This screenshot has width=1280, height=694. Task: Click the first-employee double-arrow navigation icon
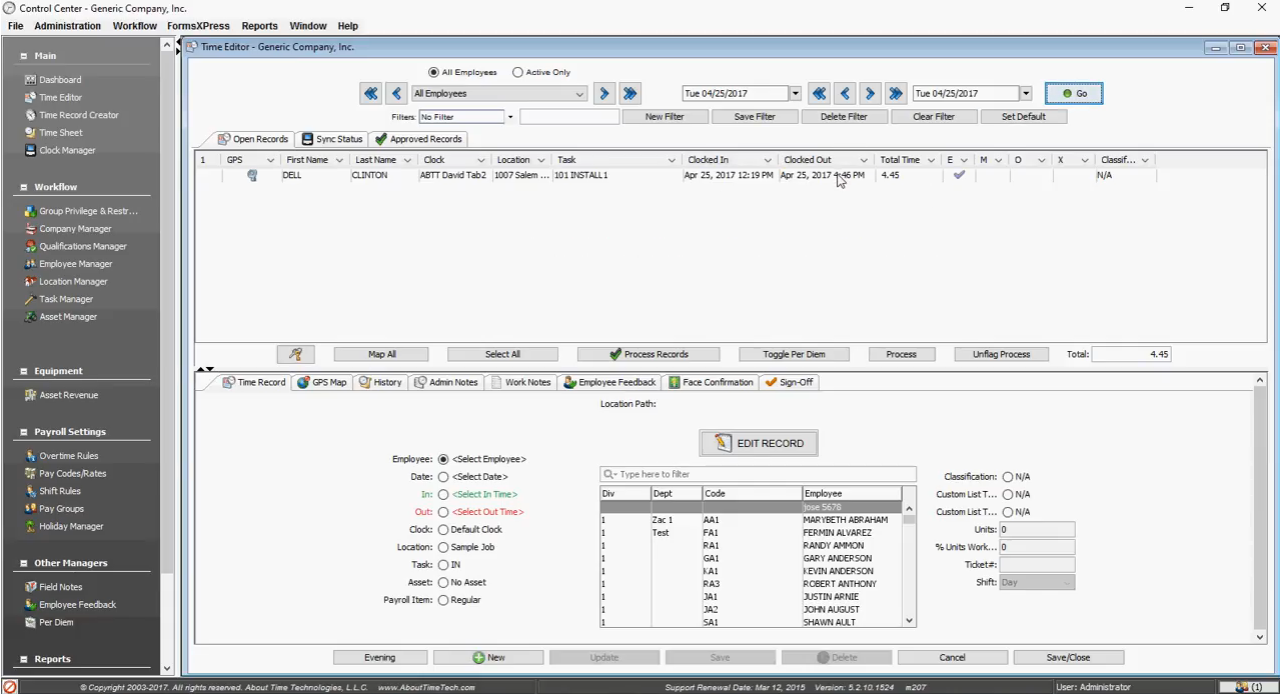[x=370, y=93]
